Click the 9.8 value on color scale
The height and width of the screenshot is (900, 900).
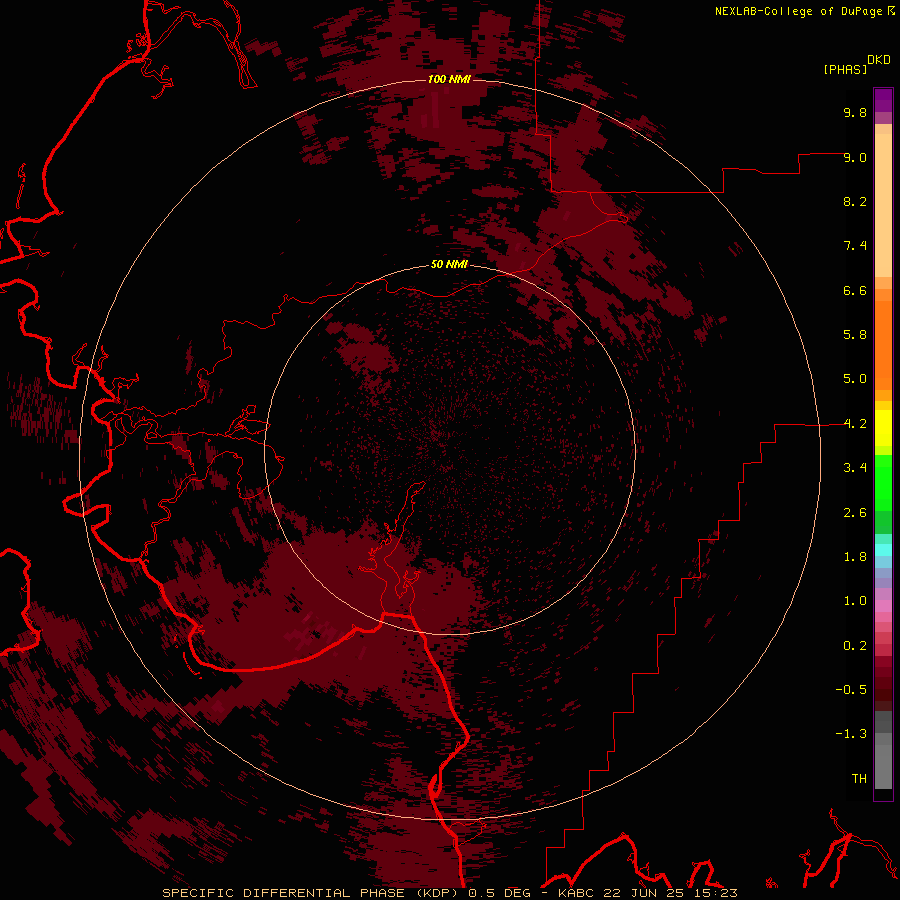click(855, 112)
